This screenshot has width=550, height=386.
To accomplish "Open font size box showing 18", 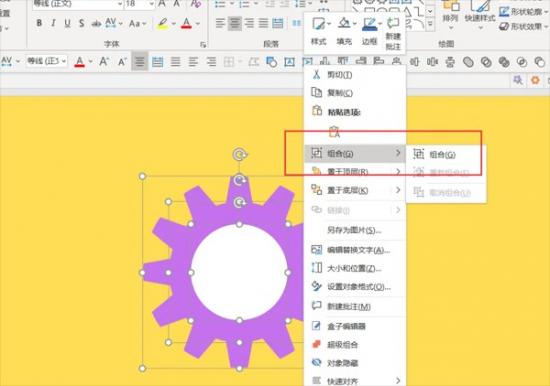I will point(140,4).
